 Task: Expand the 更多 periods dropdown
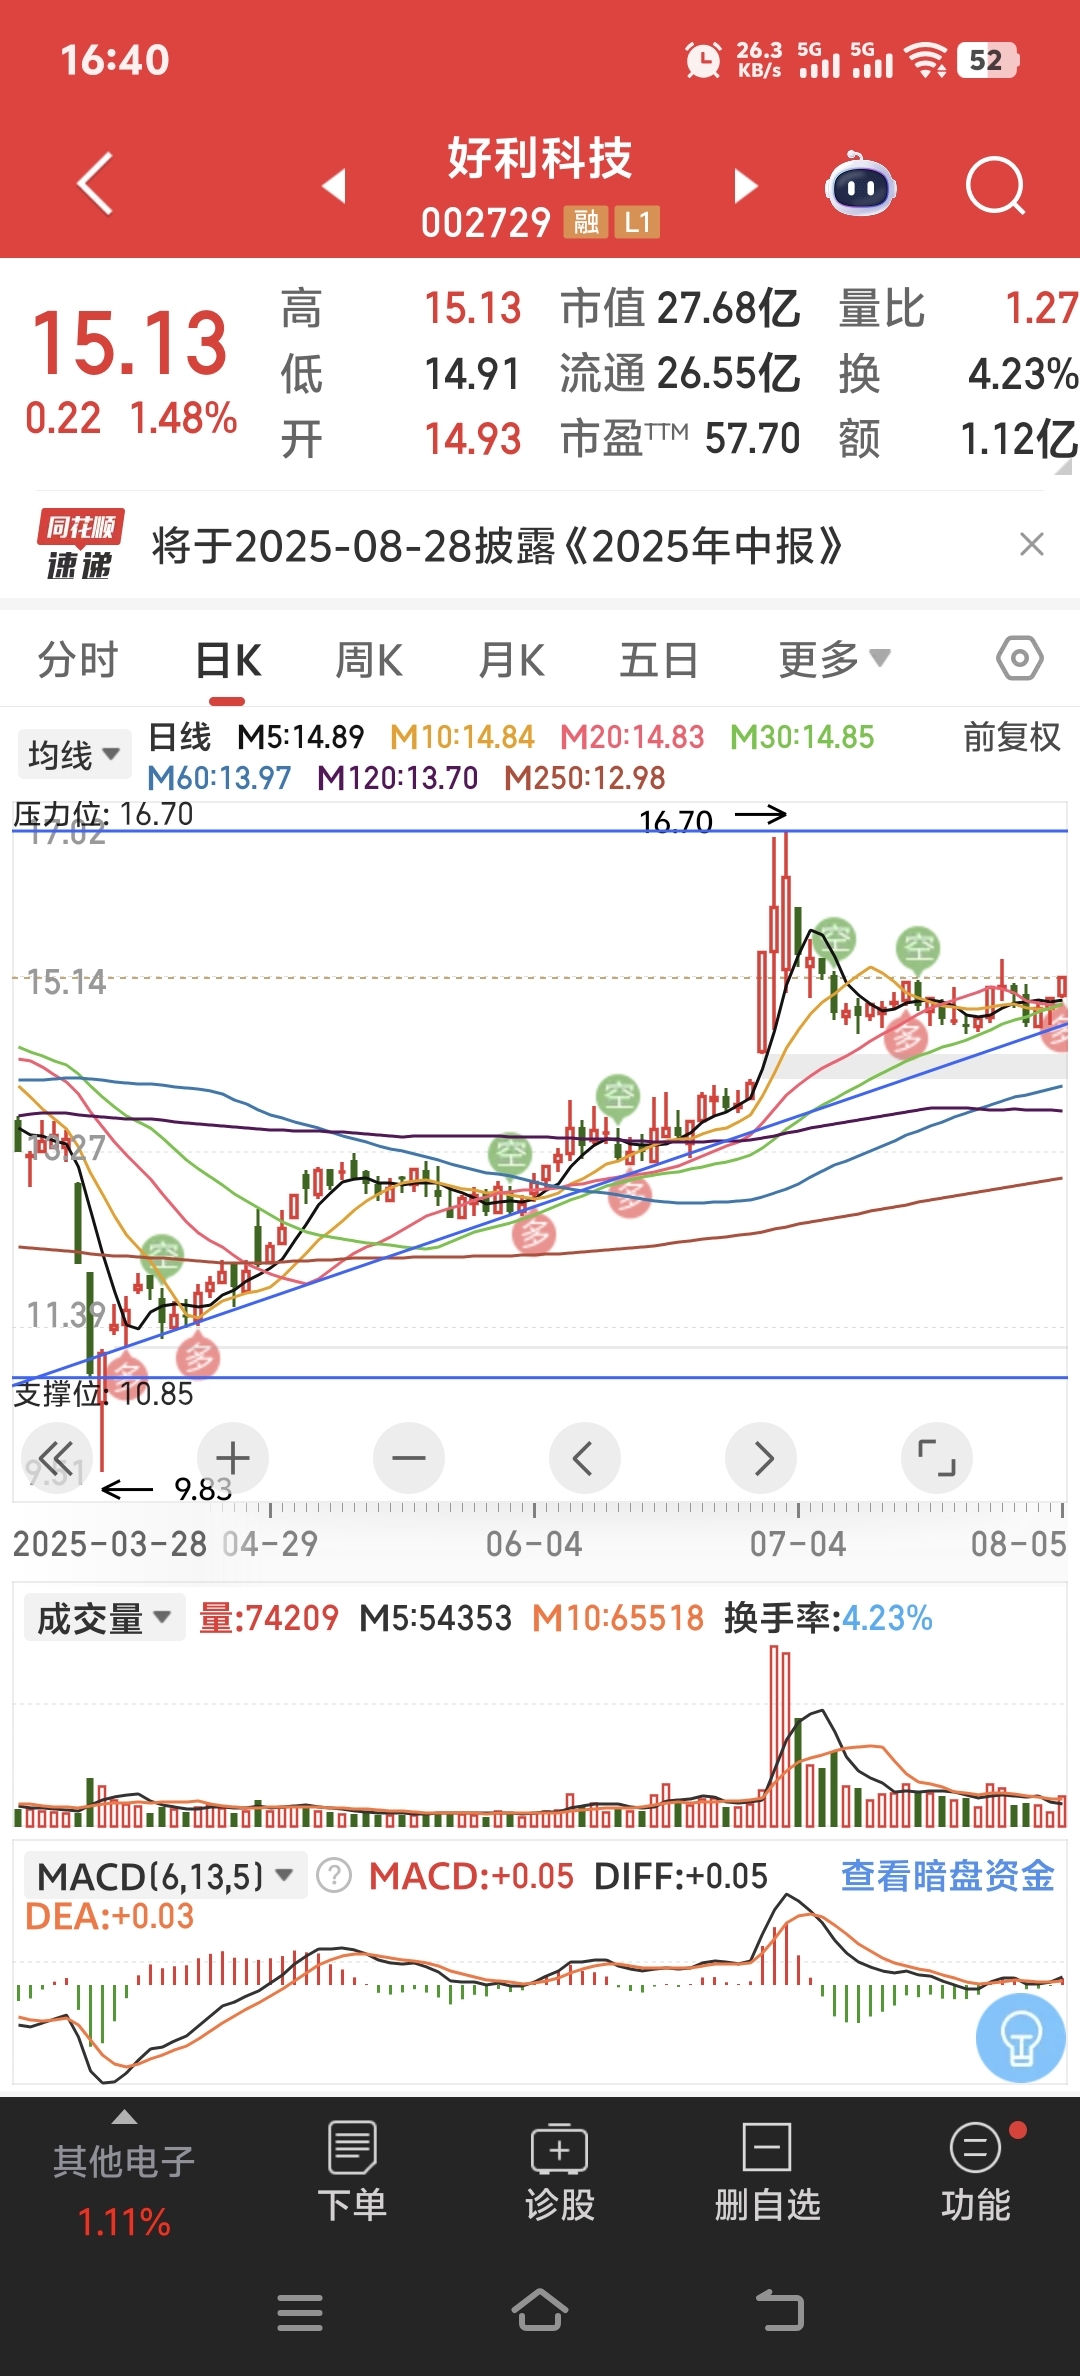pyautogui.click(x=835, y=660)
